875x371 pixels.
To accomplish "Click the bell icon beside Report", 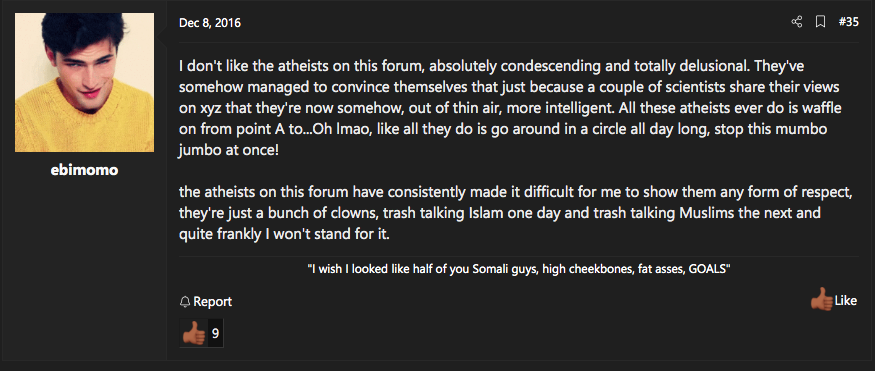I will tap(185, 302).
